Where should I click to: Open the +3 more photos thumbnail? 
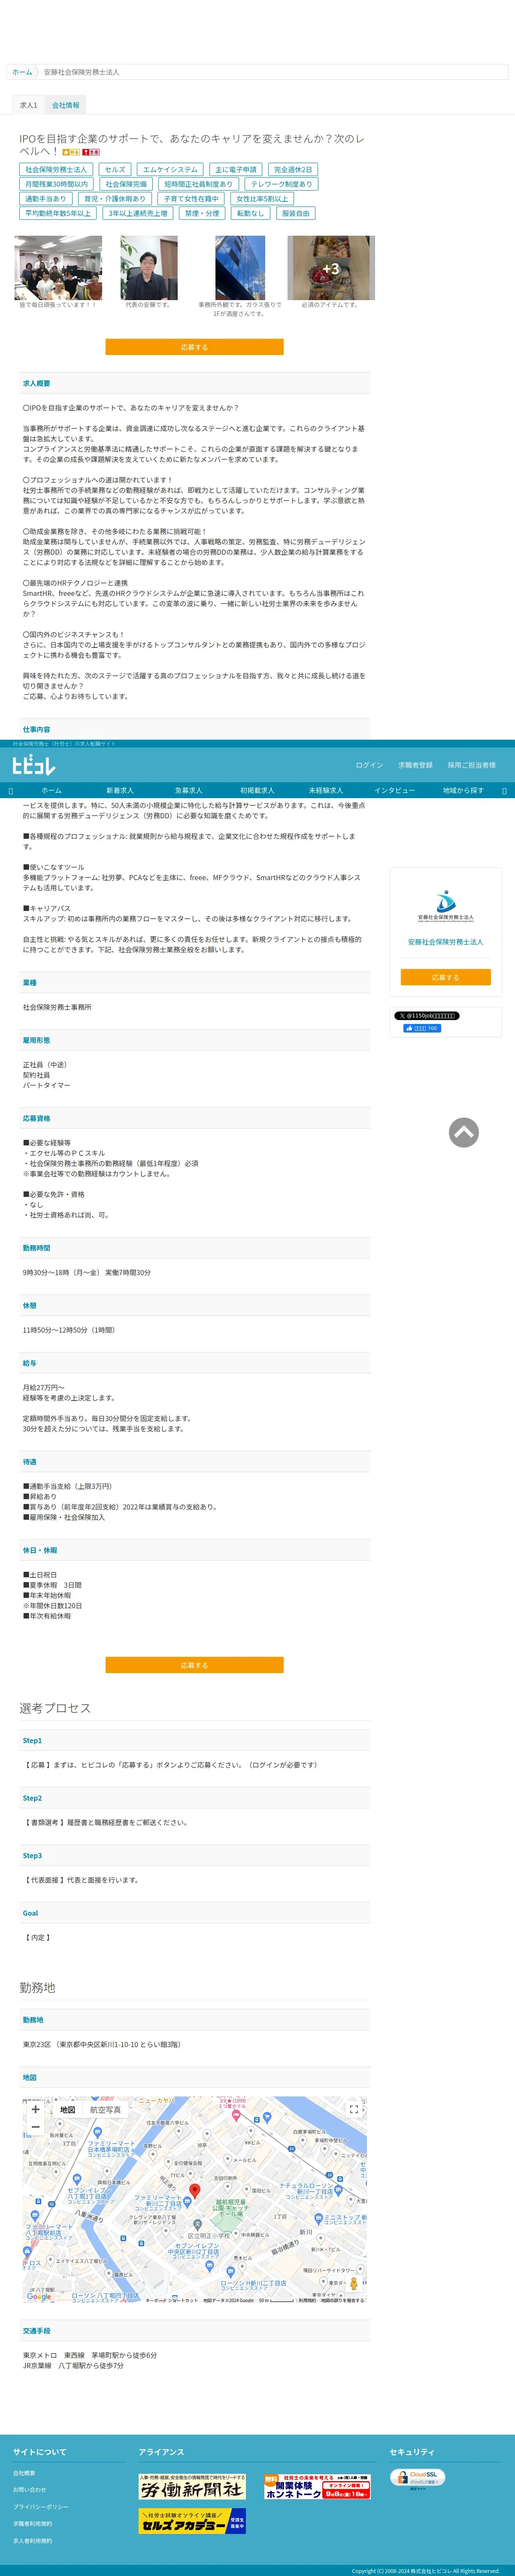click(x=331, y=268)
